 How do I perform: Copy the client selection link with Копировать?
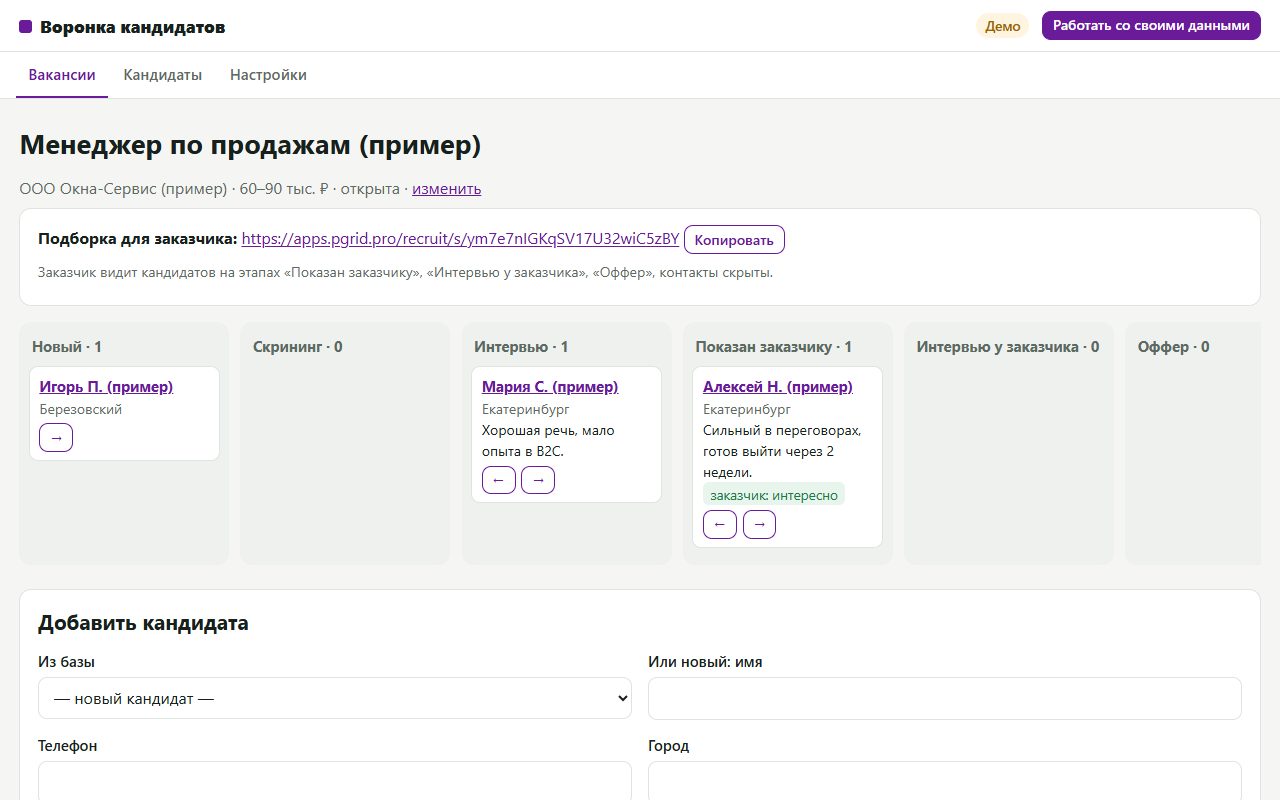[x=734, y=240]
